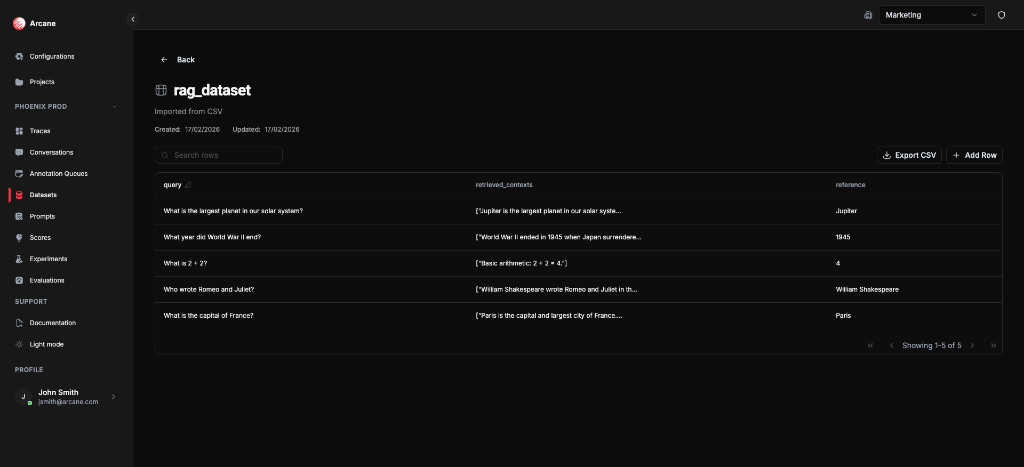
Task: Open Evaluations in the sidebar
Action: pyautogui.click(x=47, y=280)
